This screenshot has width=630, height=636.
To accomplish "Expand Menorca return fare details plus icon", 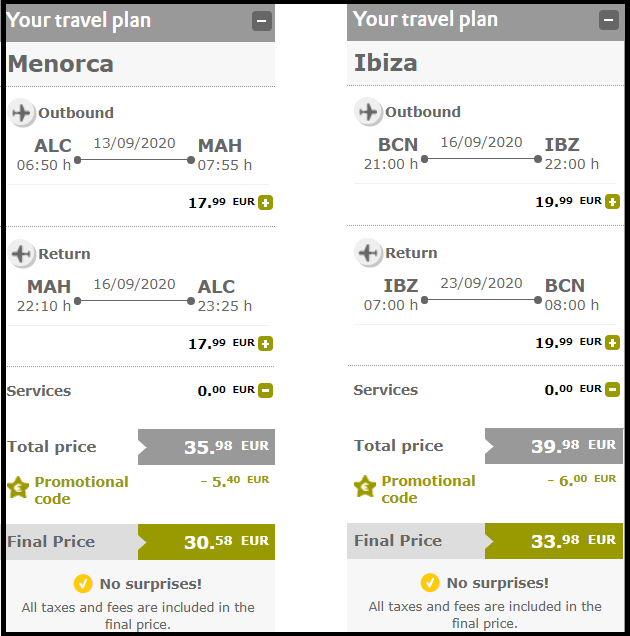I will (x=265, y=343).
